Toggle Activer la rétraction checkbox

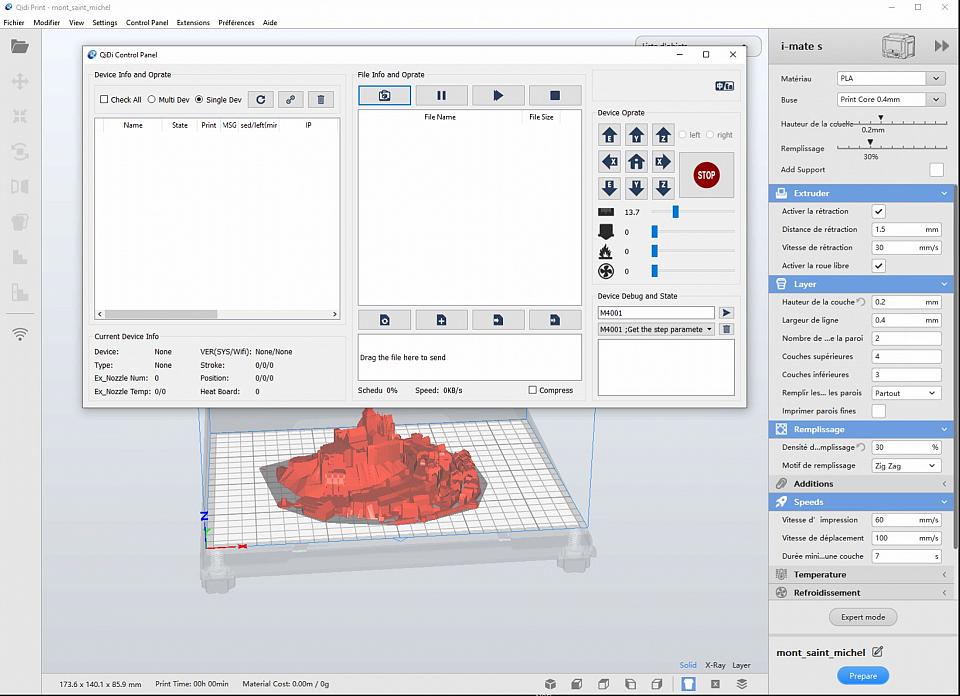[x=879, y=211]
